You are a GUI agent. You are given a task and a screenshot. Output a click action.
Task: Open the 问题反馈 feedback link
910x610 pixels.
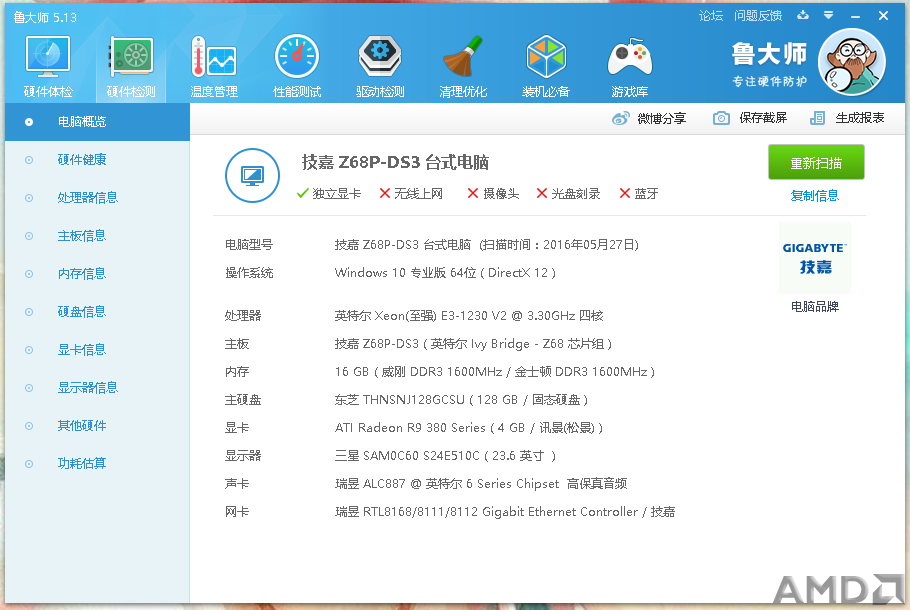(758, 16)
